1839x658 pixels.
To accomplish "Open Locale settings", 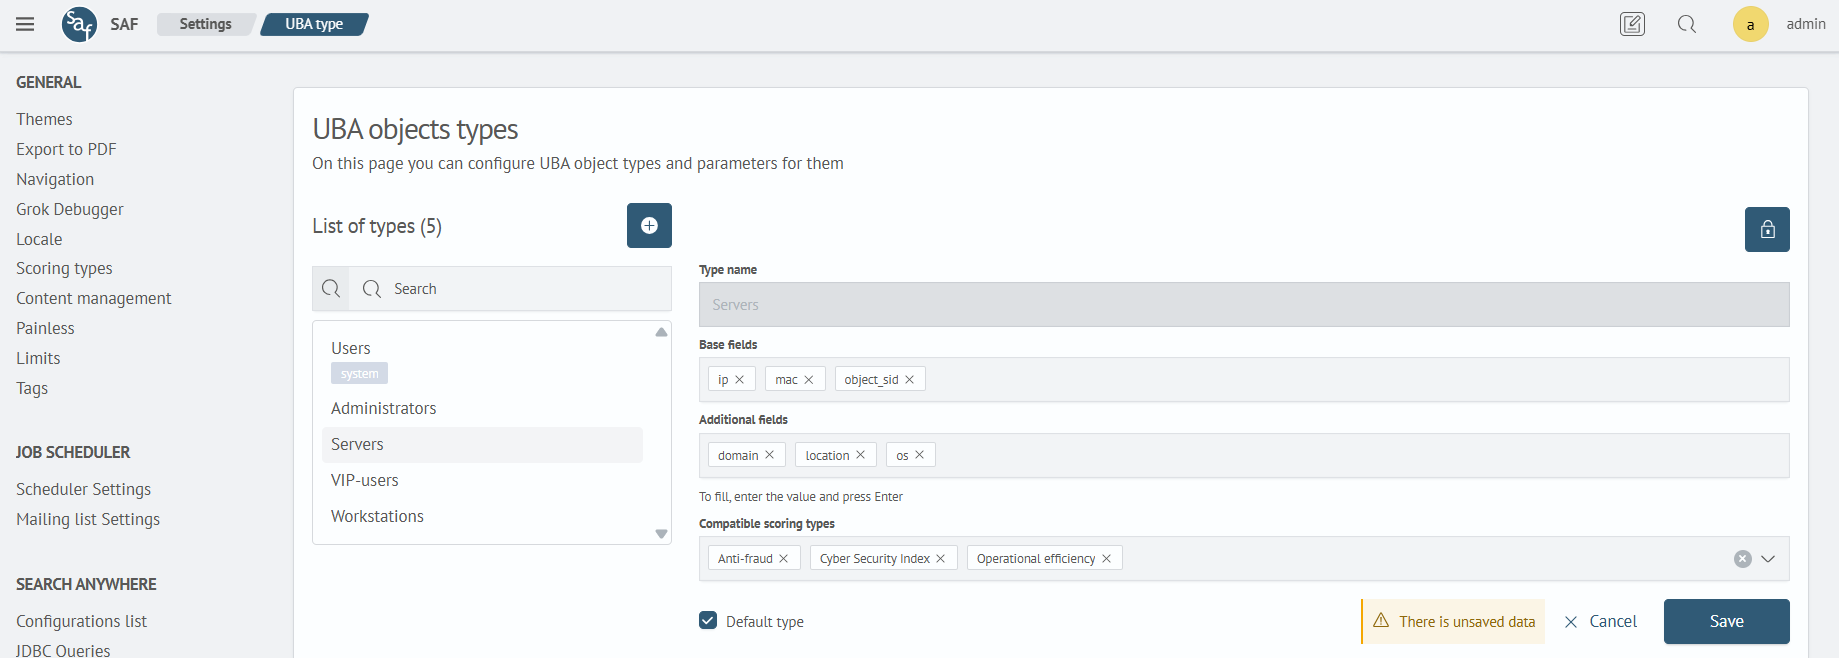I will click(x=39, y=239).
